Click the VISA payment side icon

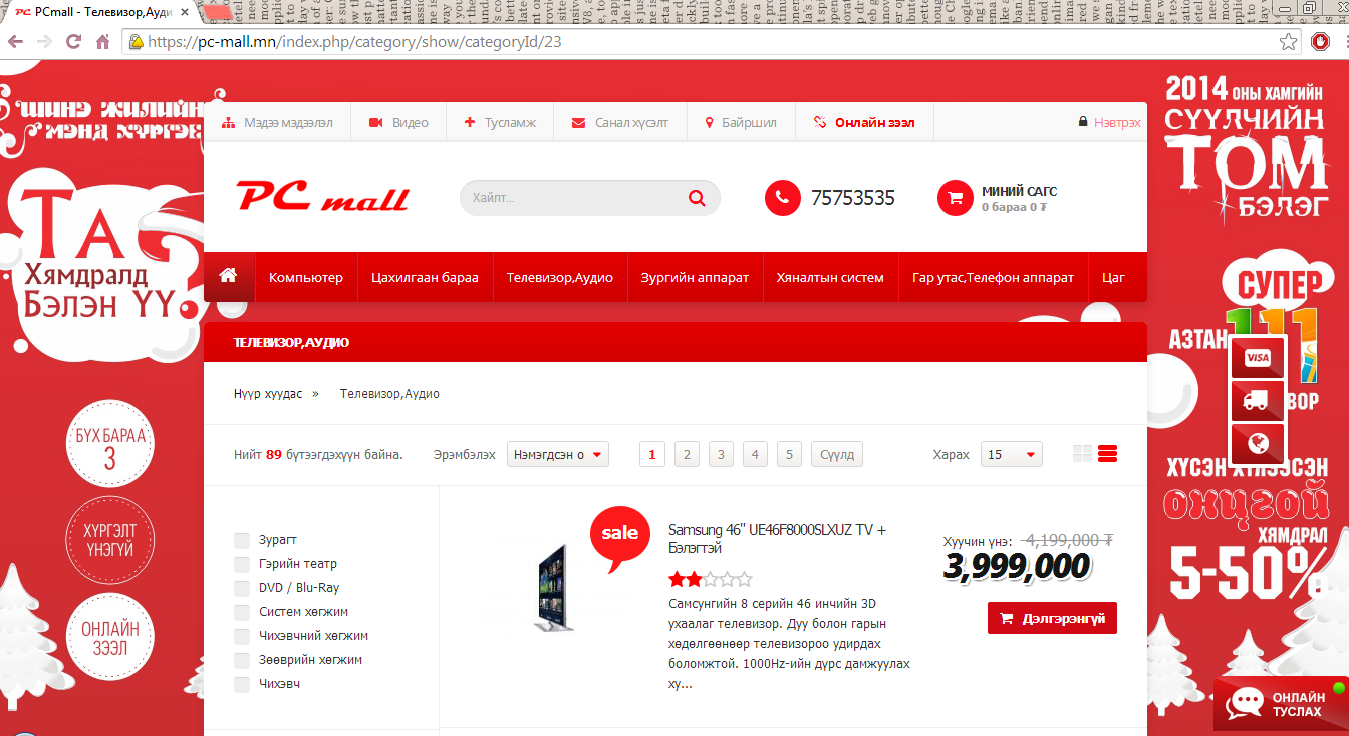pos(1257,358)
